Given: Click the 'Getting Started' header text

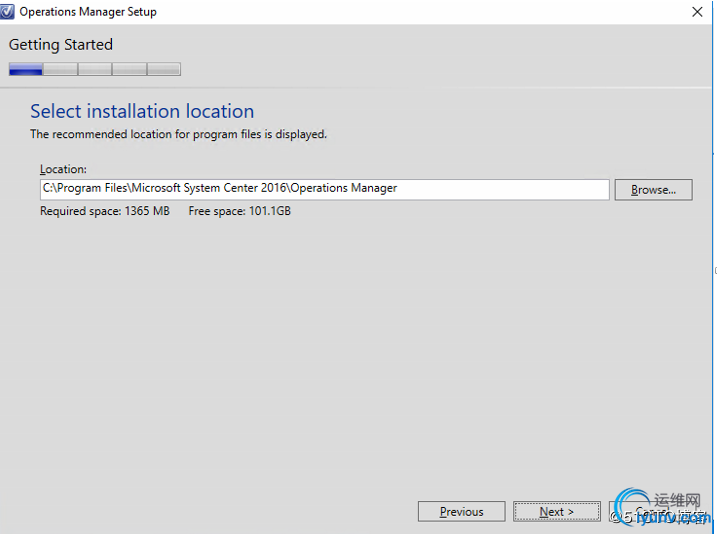Looking at the screenshot, I should click(61, 45).
